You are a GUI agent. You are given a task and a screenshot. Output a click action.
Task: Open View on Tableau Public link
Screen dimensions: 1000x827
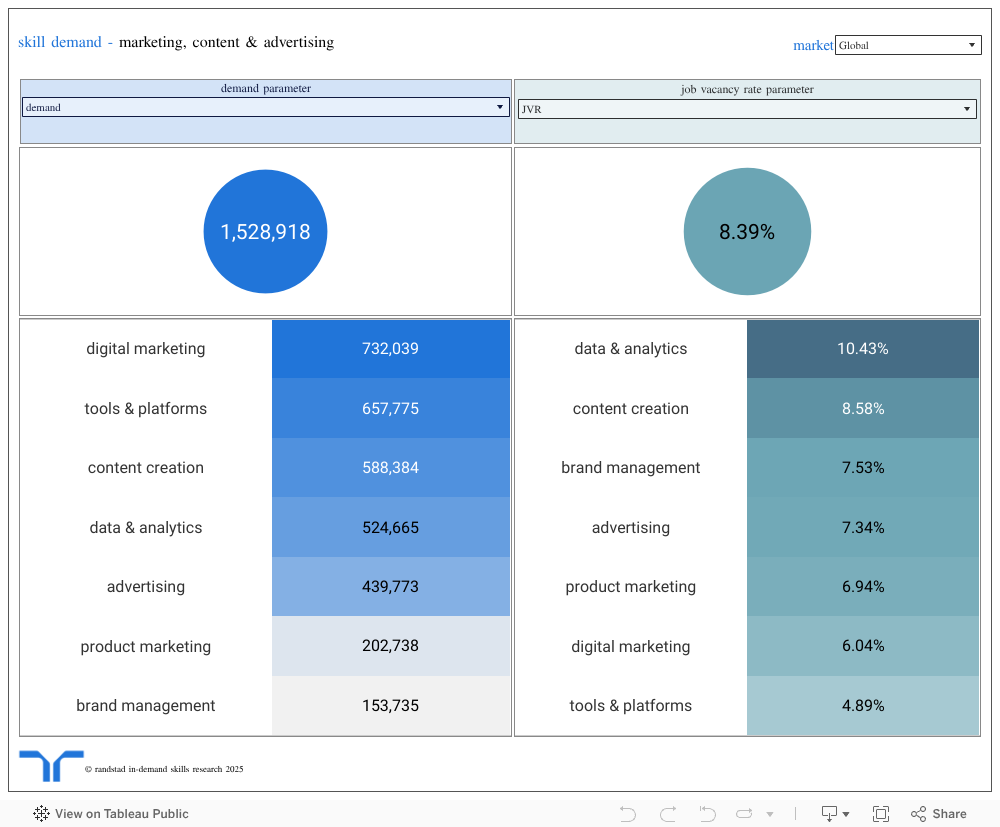121,814
